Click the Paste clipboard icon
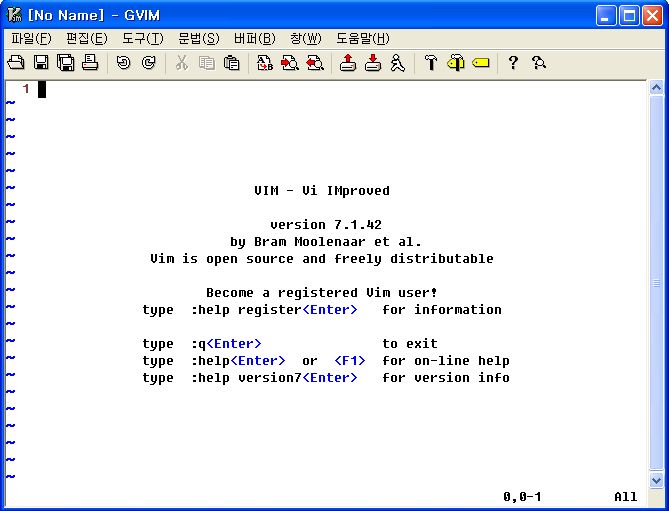669x511 pixels. [232, 63]
